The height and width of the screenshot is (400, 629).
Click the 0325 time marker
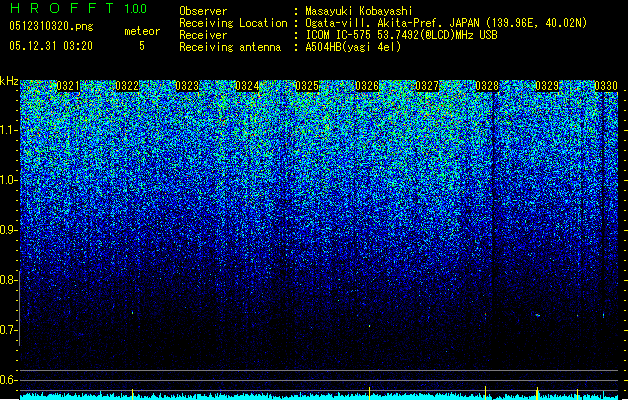pos(307,86)
